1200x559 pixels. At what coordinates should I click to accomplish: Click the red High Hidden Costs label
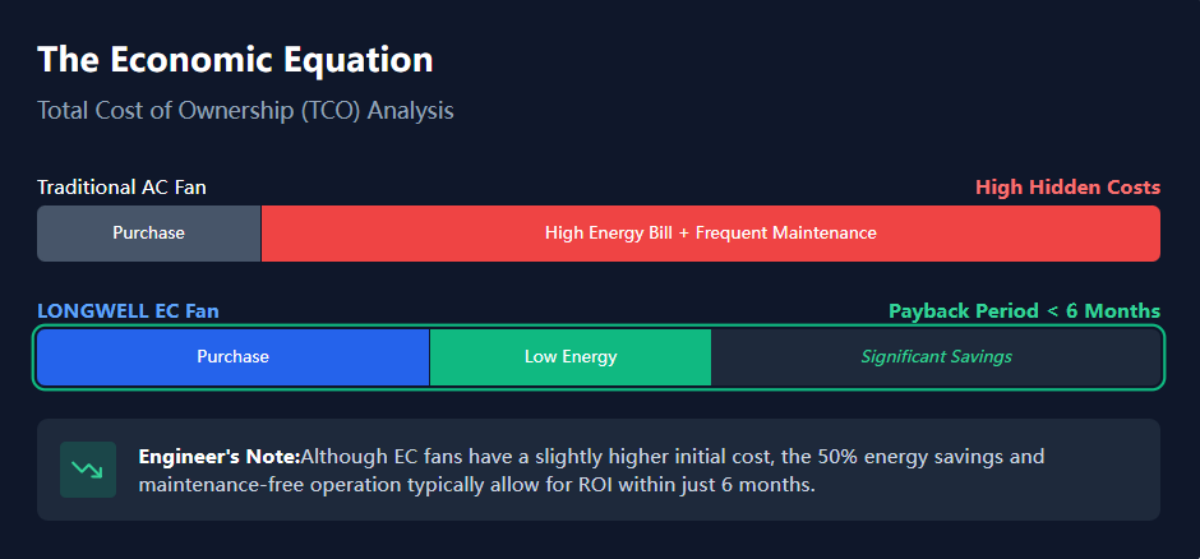pyautogui.click(x=1067, y=187)
